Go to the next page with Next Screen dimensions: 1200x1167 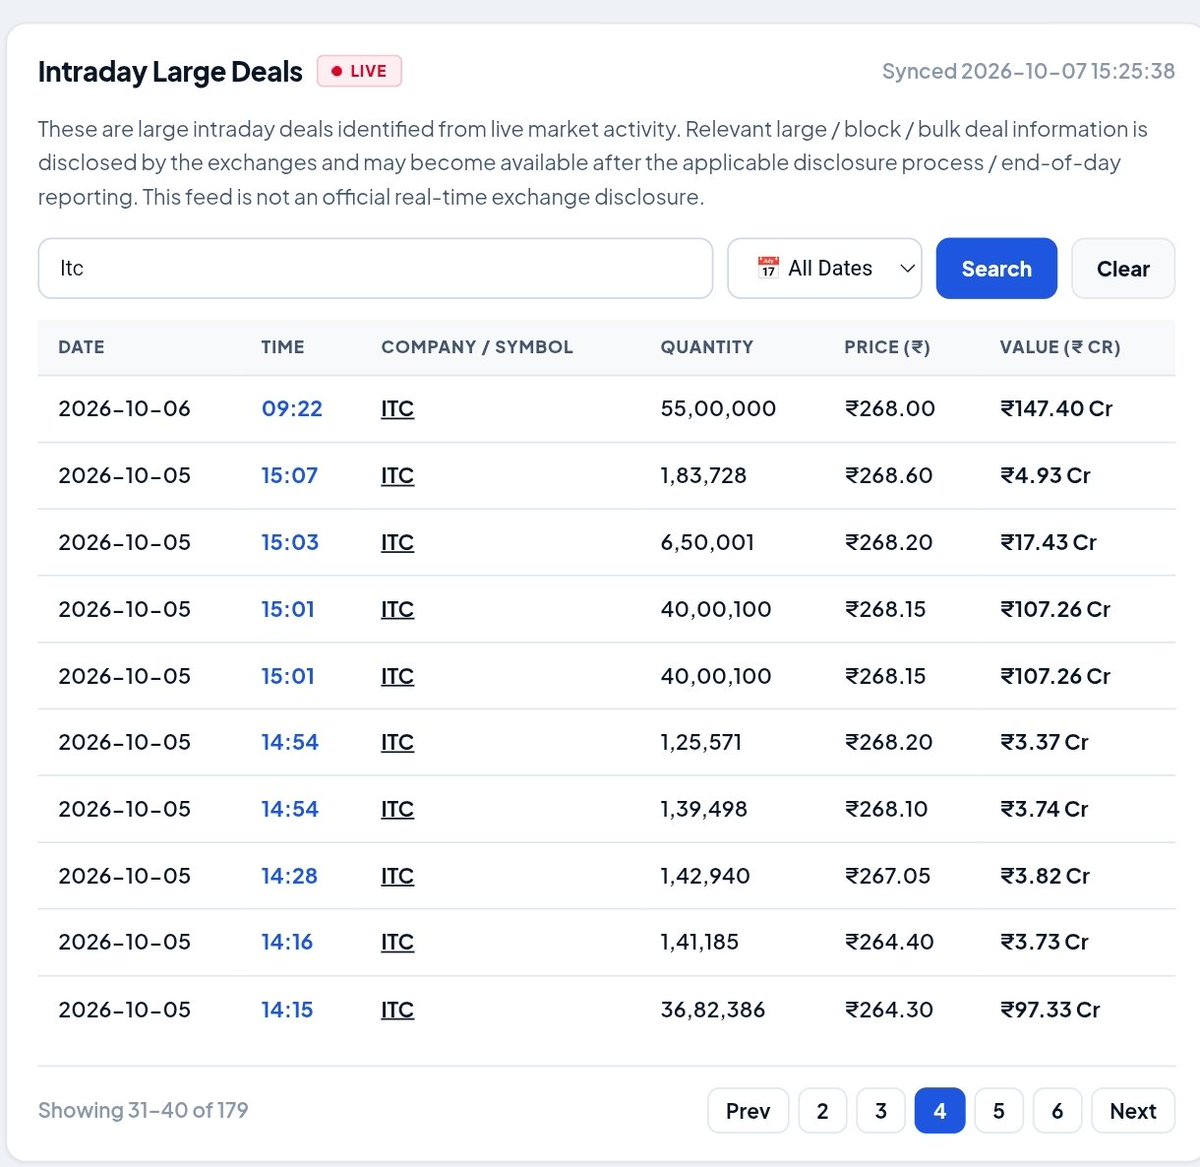[1133, 1111]
